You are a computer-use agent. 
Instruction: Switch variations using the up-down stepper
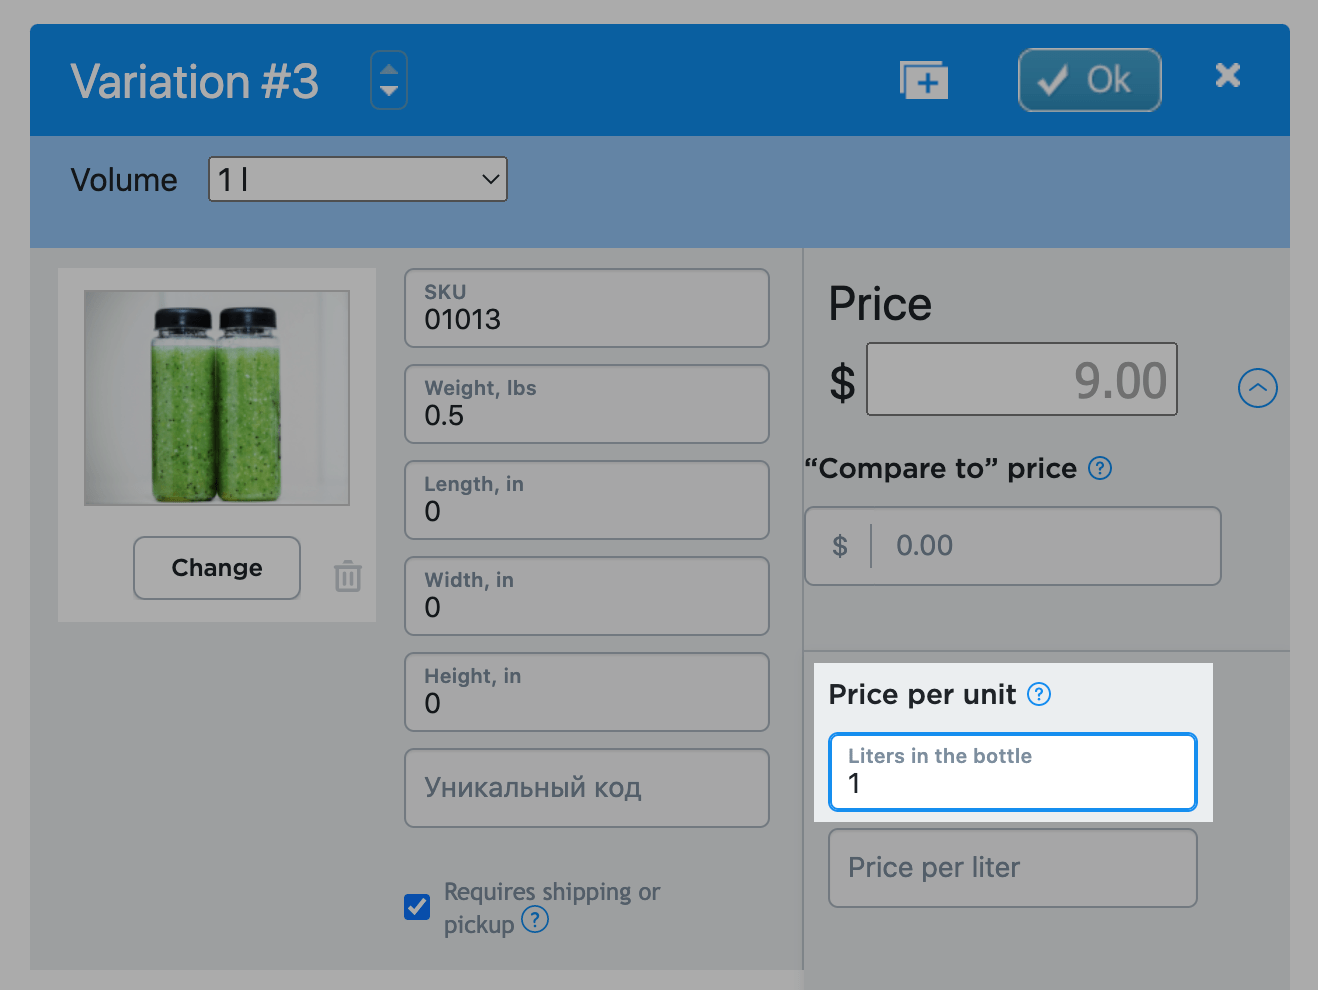coord(388,79)
